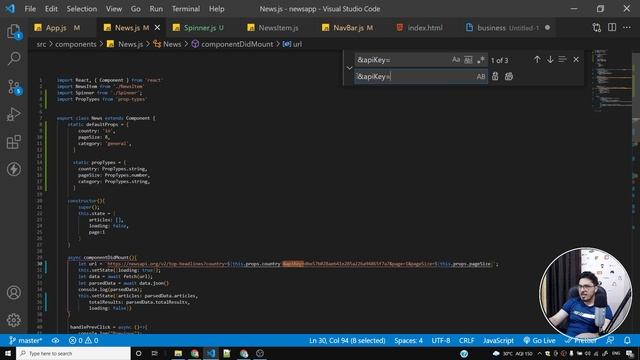640x360 pixels.
Task: Open the Edit menu
Action: click(x=51, y=9)
